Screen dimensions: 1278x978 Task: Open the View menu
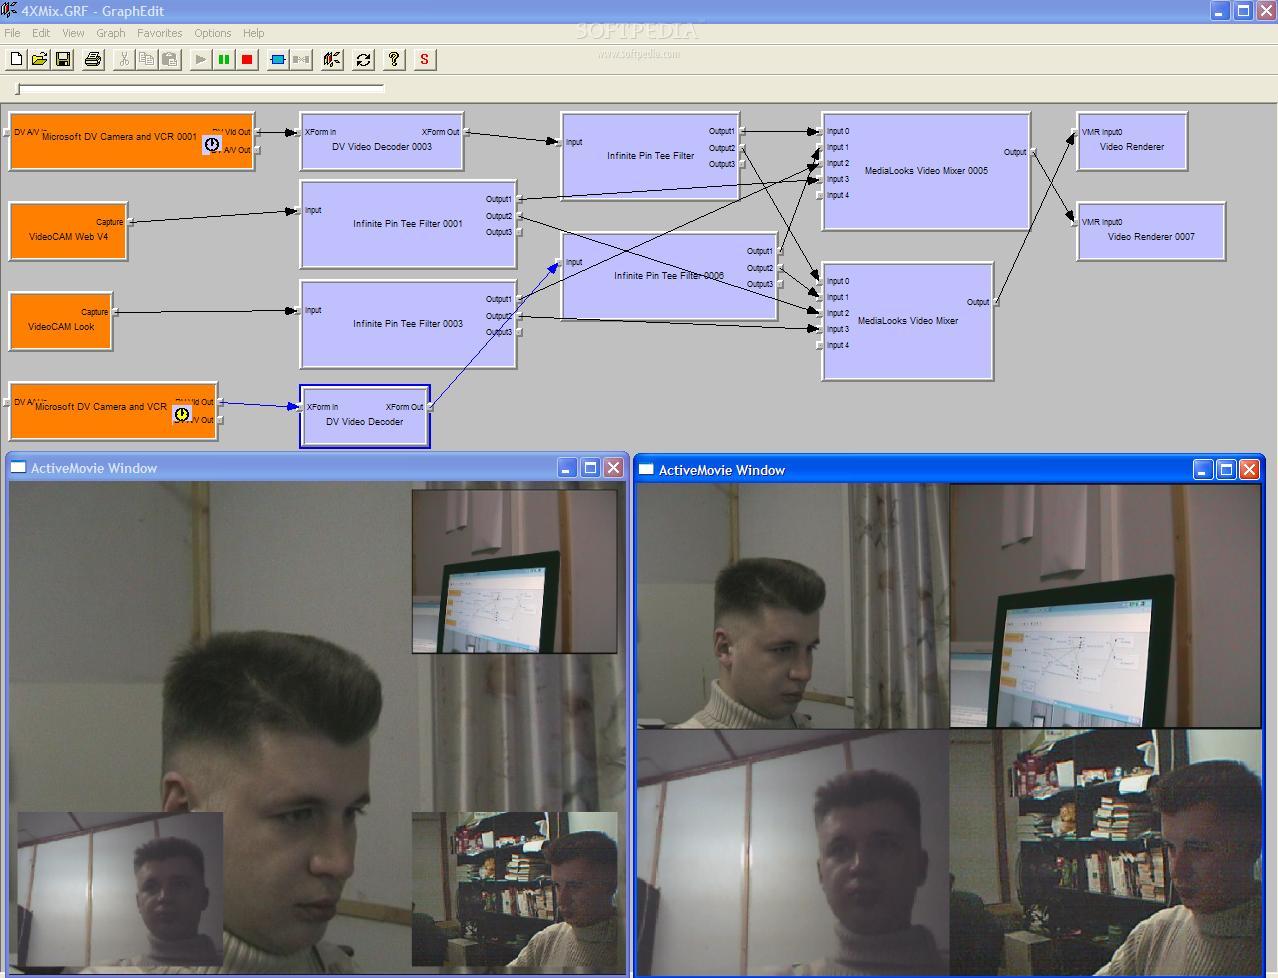[73, 33]
